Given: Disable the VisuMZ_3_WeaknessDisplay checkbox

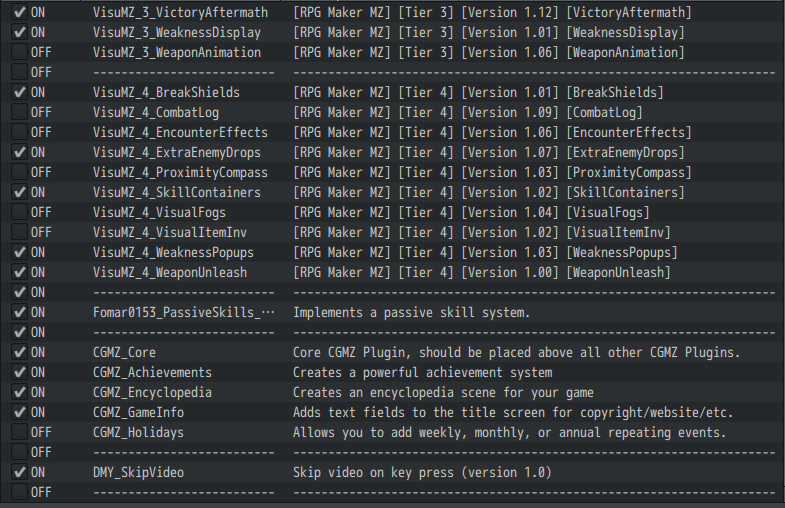Looking at the screenshot, I should (20, 32).
